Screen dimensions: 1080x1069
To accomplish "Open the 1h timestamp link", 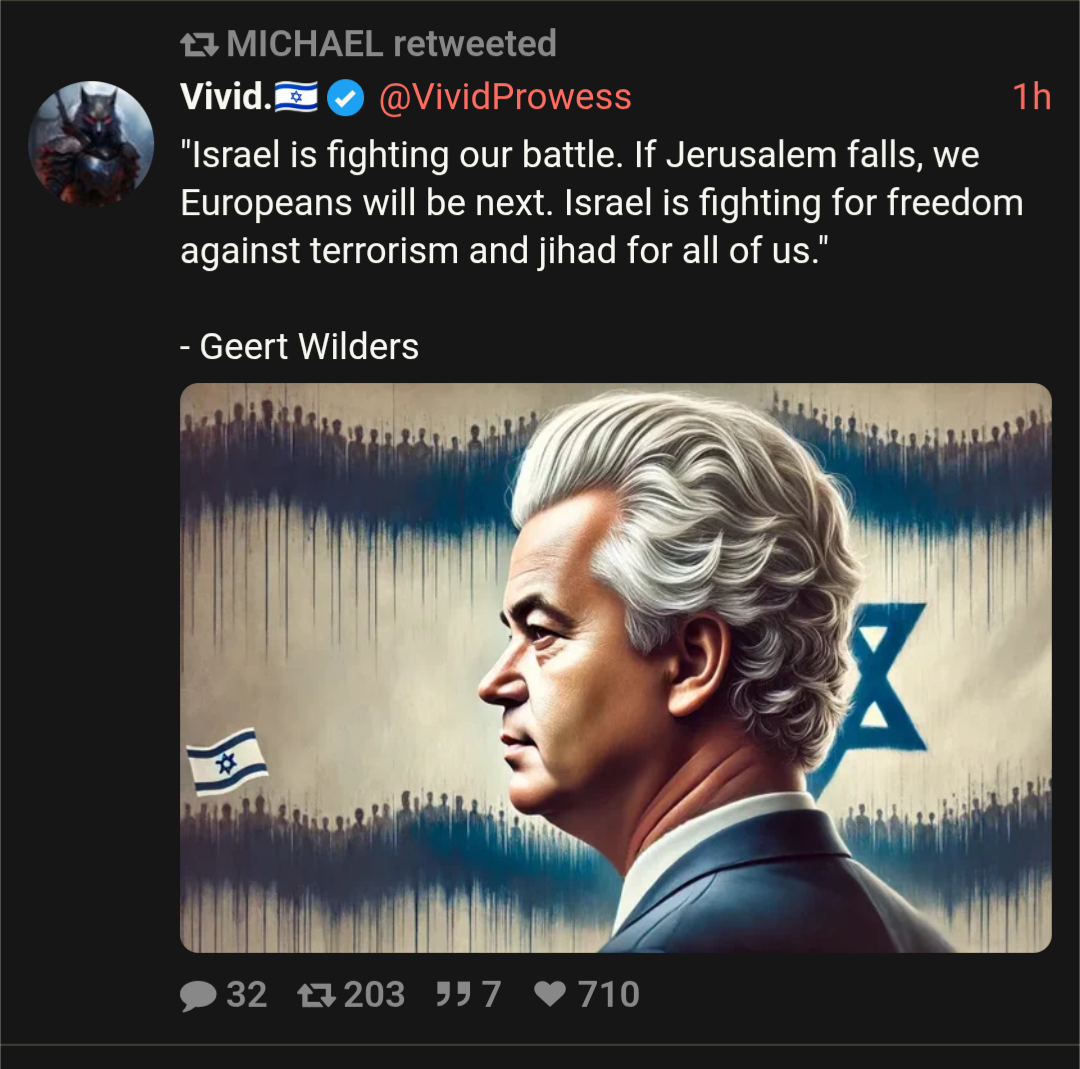I will pos(1031,96).
